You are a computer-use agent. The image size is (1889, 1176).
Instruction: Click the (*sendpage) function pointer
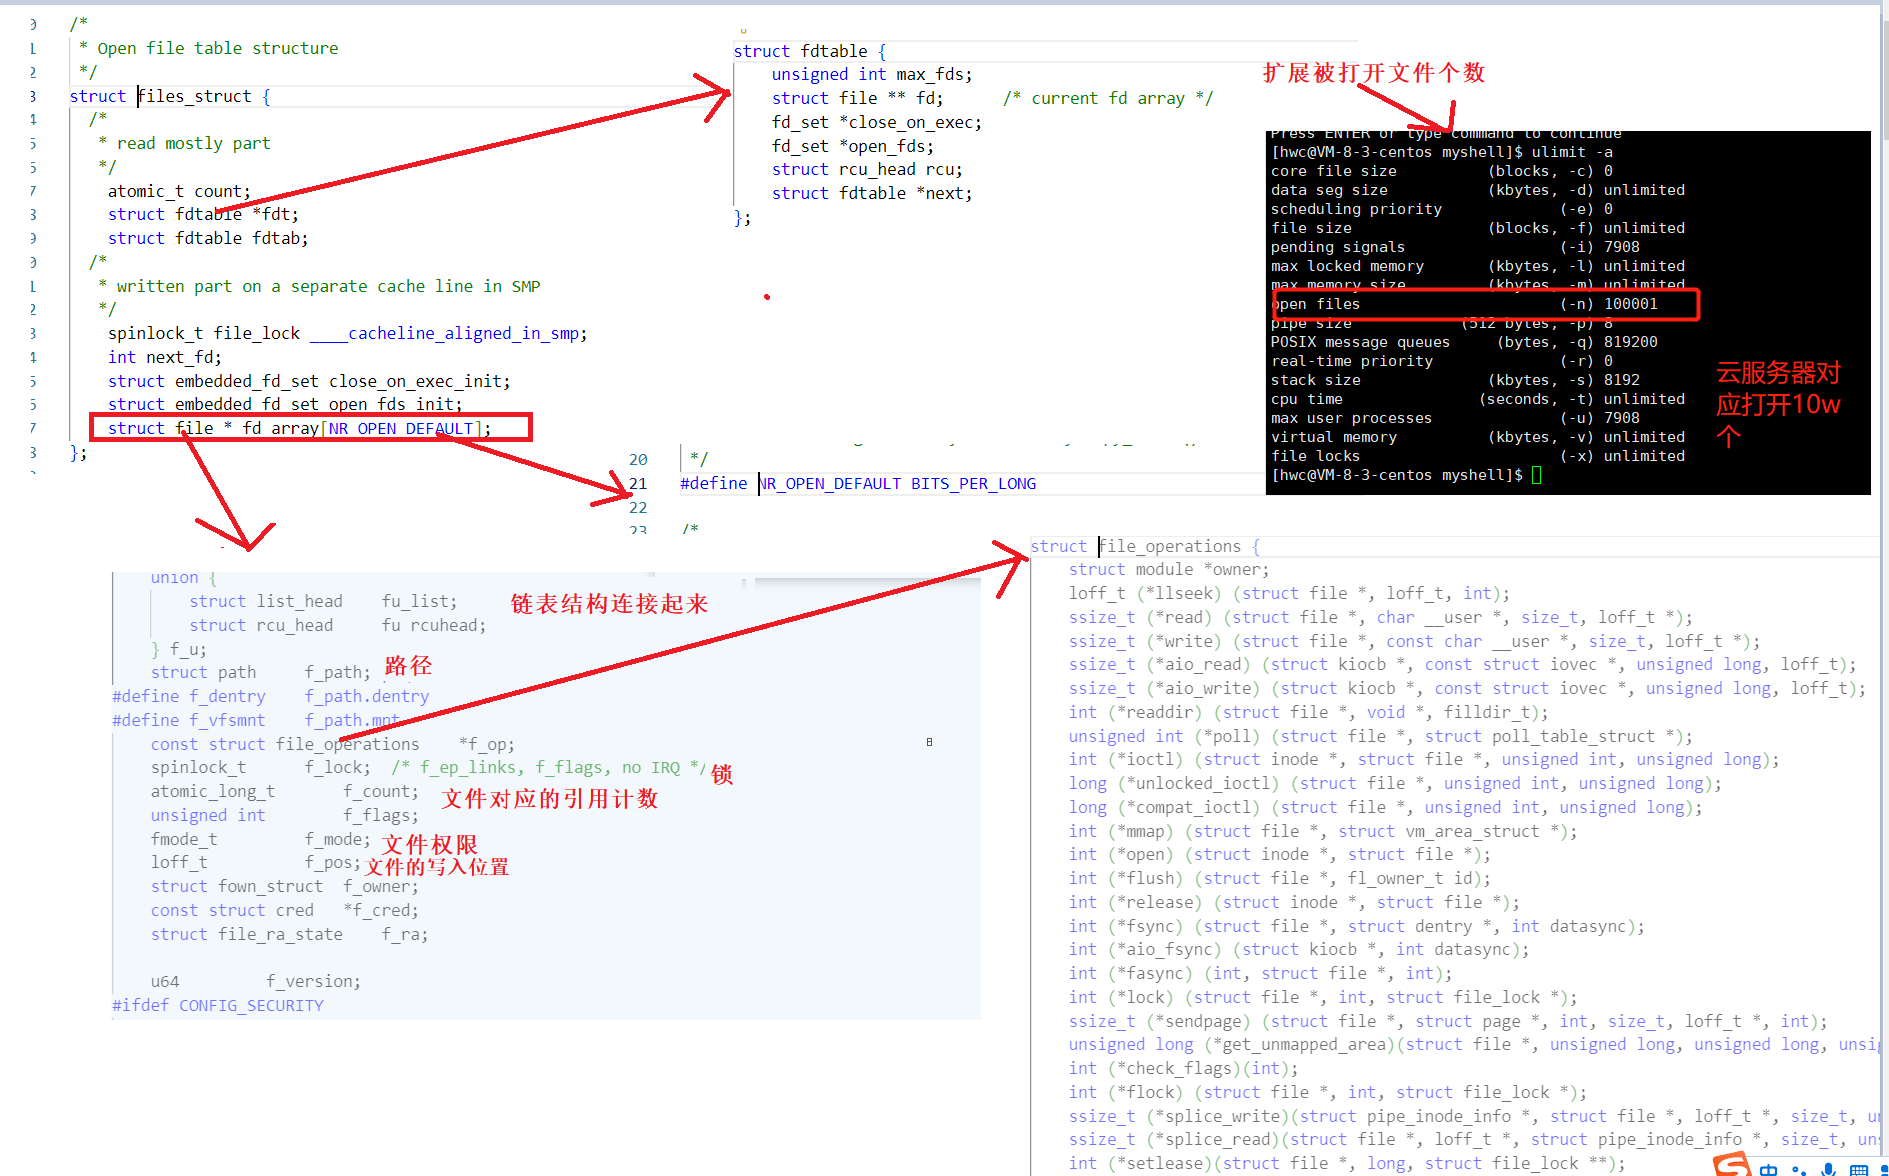tap(1198, 1021)
